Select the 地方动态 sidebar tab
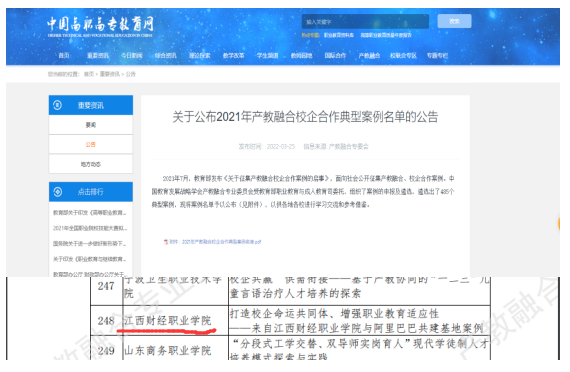The height and width of the screenshot is (372, 570). pyautogui.click(x=91, y=164)
